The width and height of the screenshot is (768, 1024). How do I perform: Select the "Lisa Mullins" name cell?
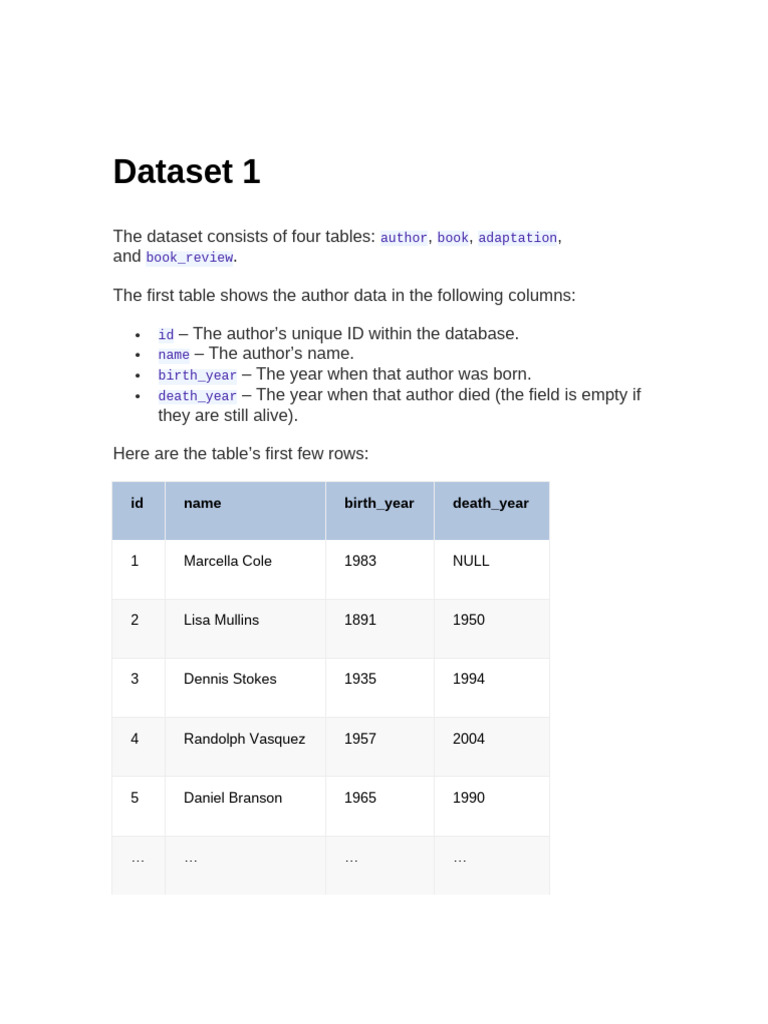[221, 620]
